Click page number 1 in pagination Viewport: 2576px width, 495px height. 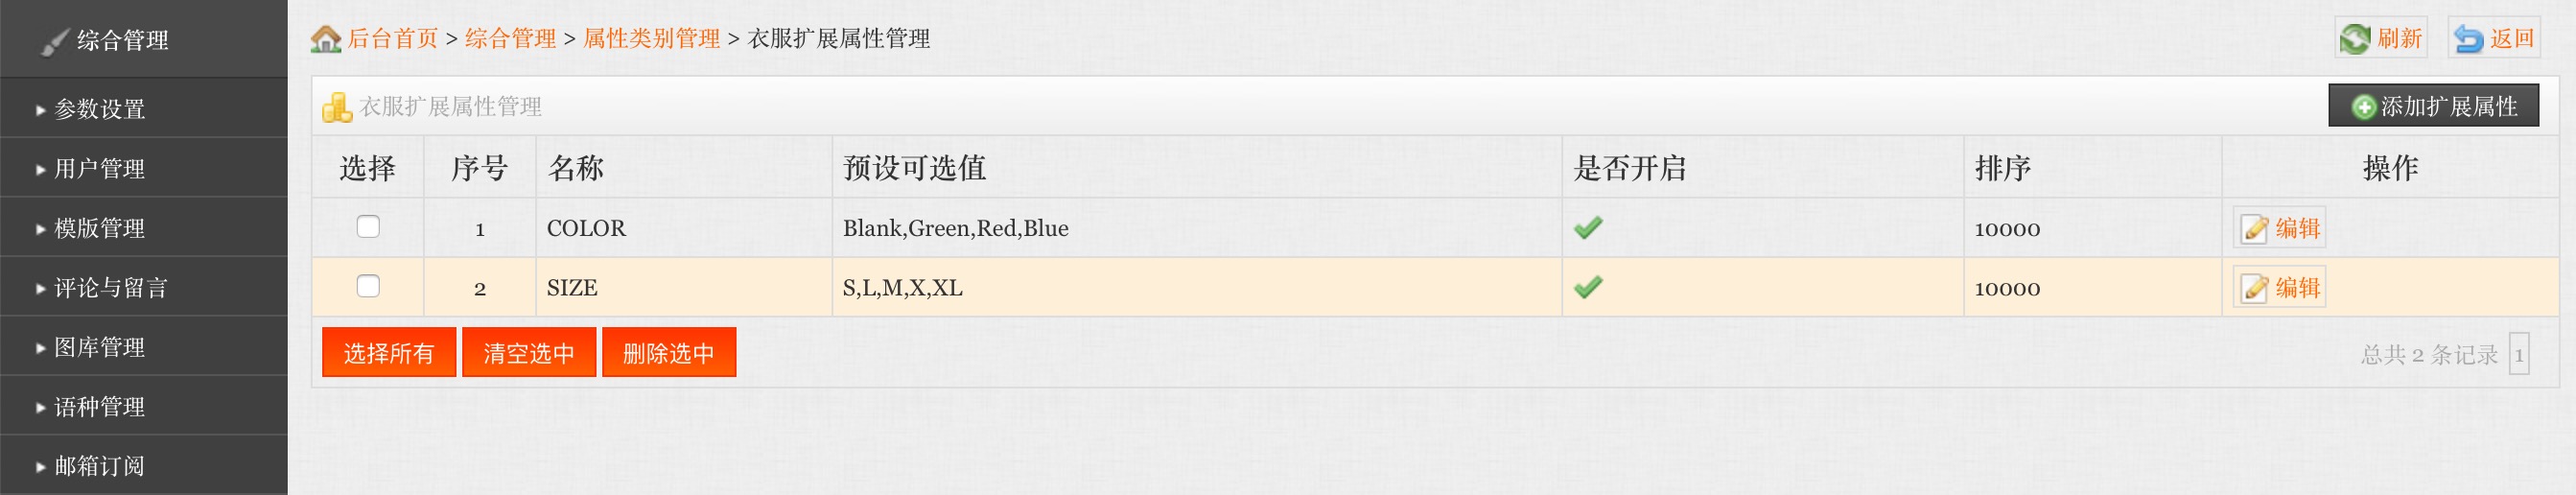click(x=2518, y=355)
